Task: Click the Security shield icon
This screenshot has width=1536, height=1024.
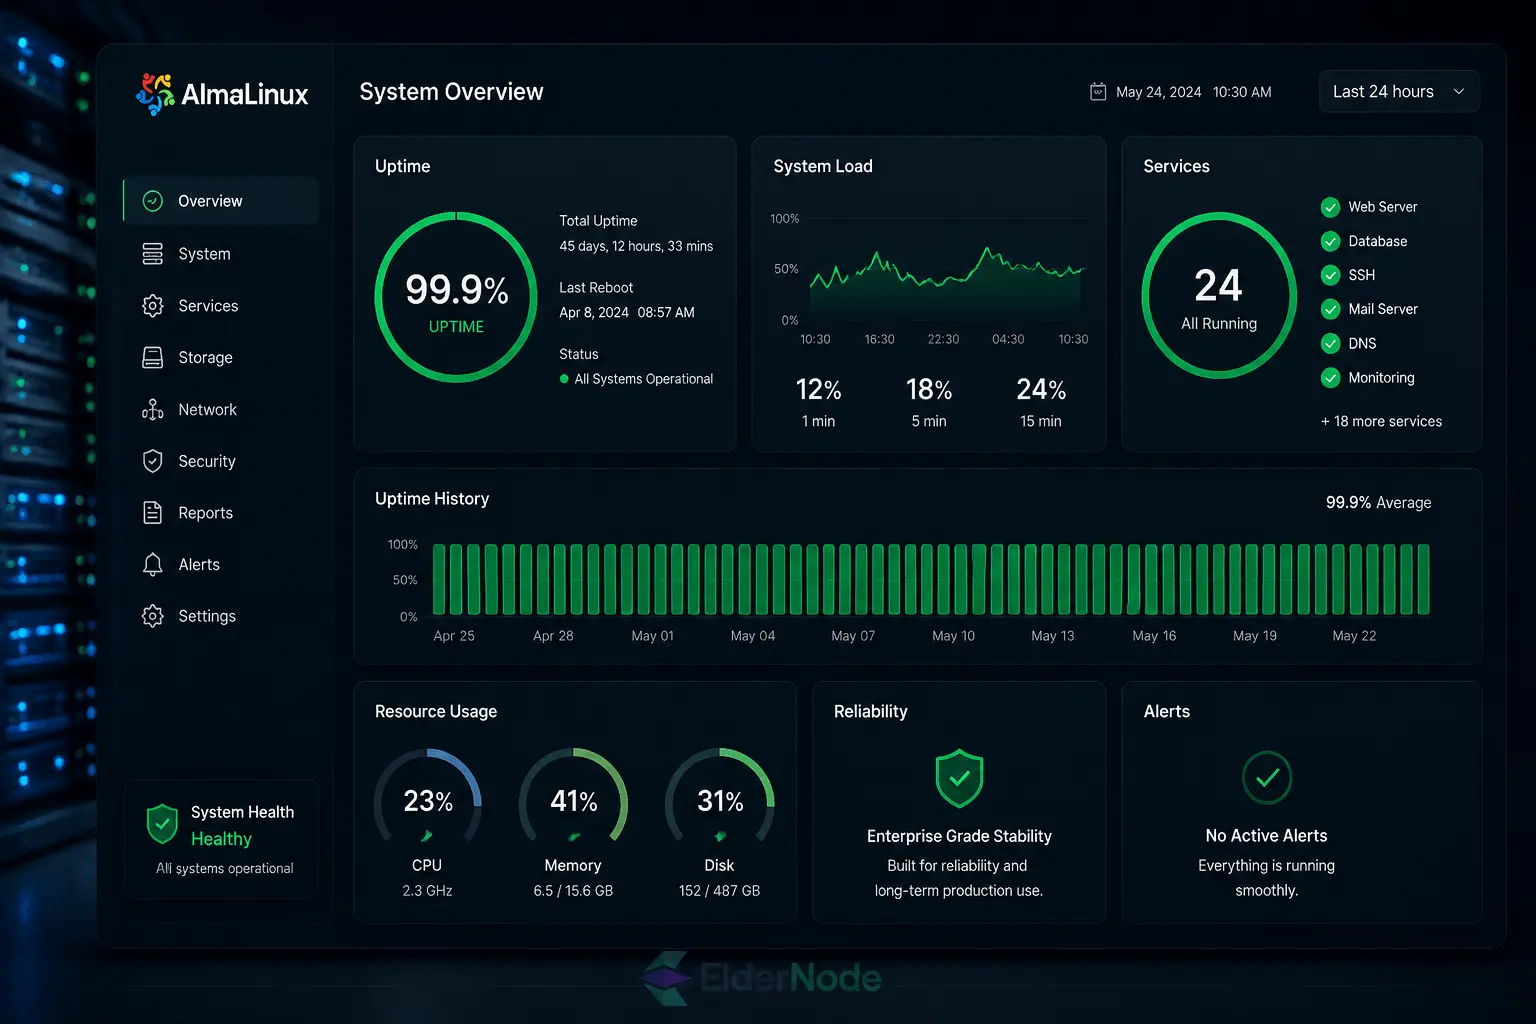Action: (x=153, y=461)
